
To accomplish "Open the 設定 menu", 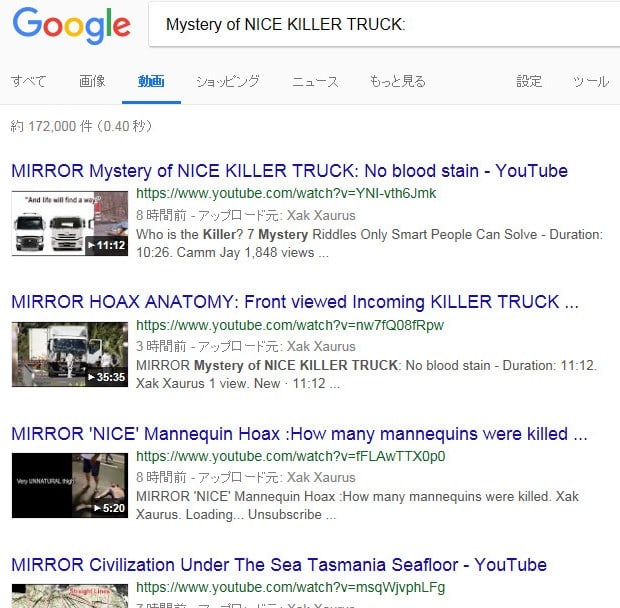I will 529,81.
